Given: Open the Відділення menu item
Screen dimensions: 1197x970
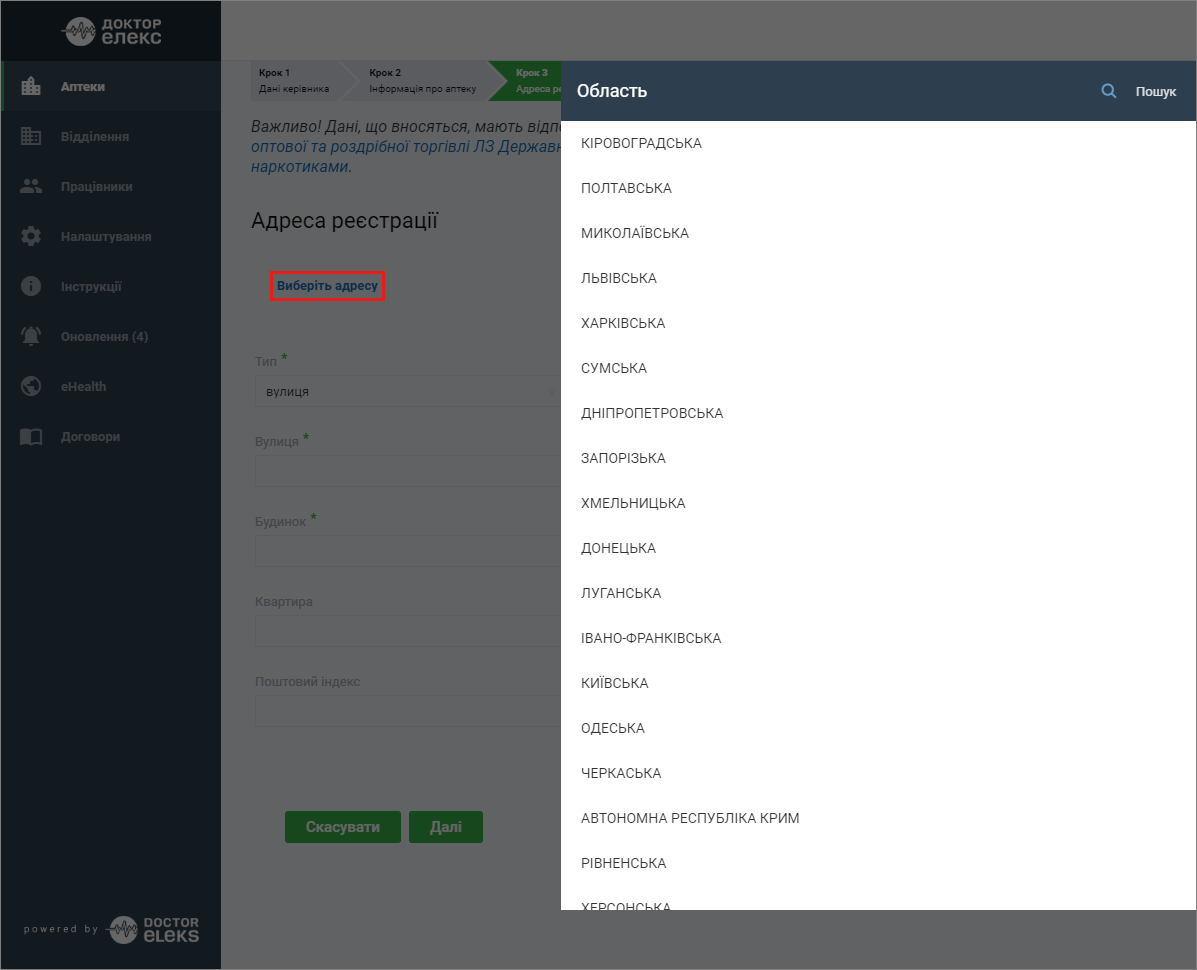Looking at the screenshot, I should click(111, 137).
